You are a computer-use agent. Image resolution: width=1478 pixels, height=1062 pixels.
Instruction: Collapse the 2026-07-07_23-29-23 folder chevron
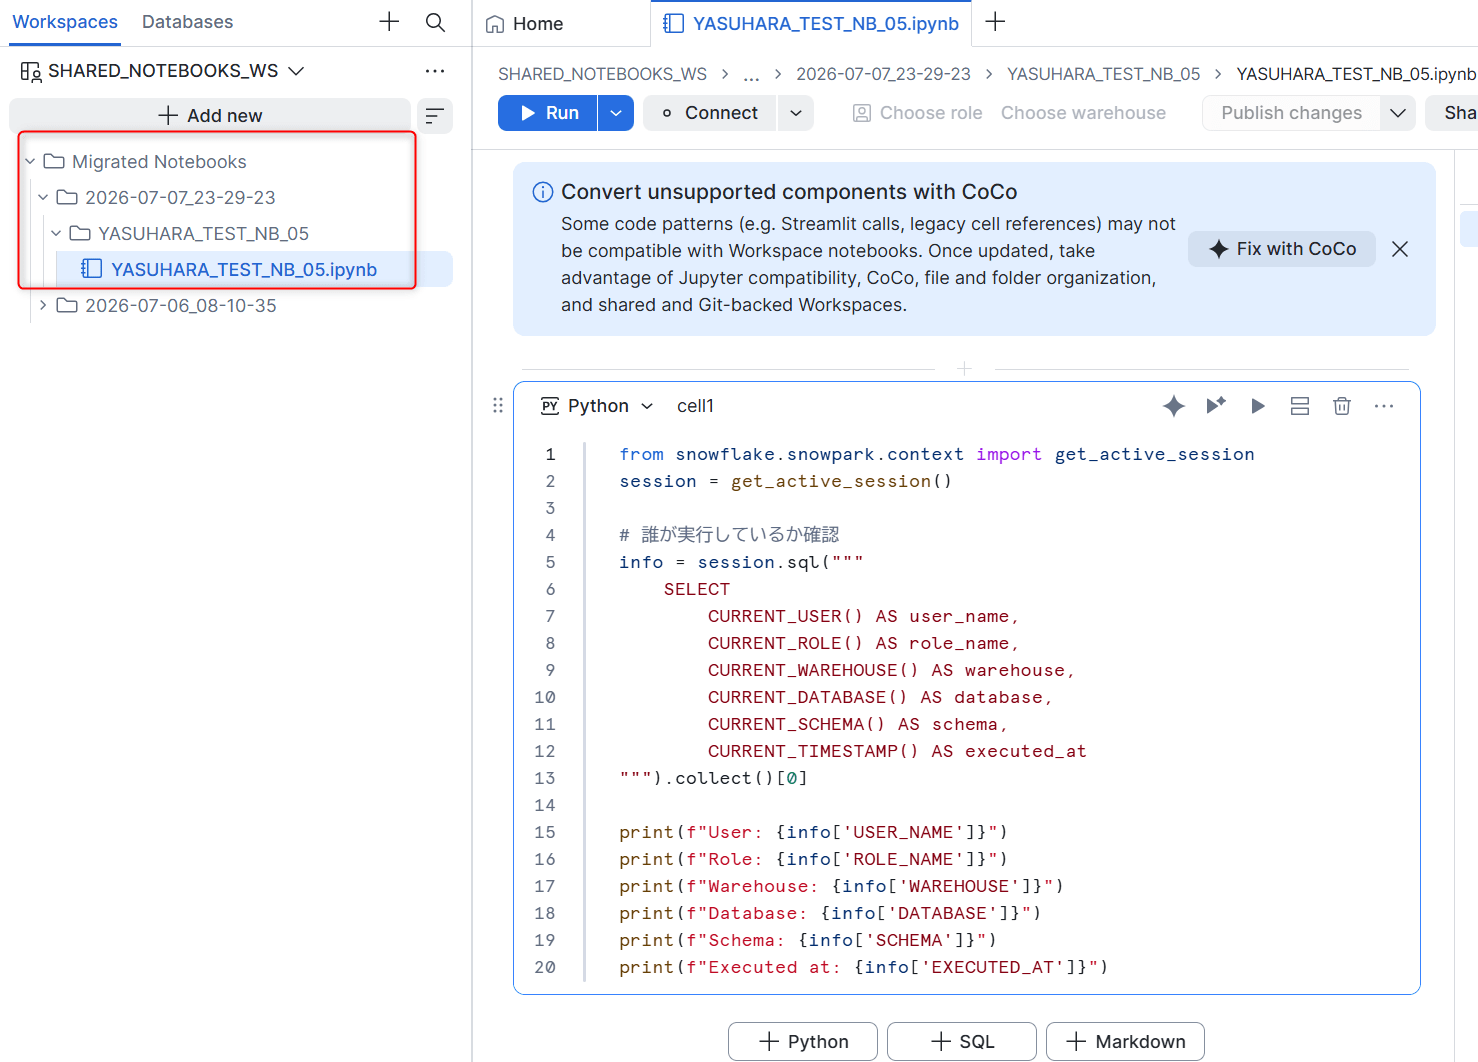point(43,197)
